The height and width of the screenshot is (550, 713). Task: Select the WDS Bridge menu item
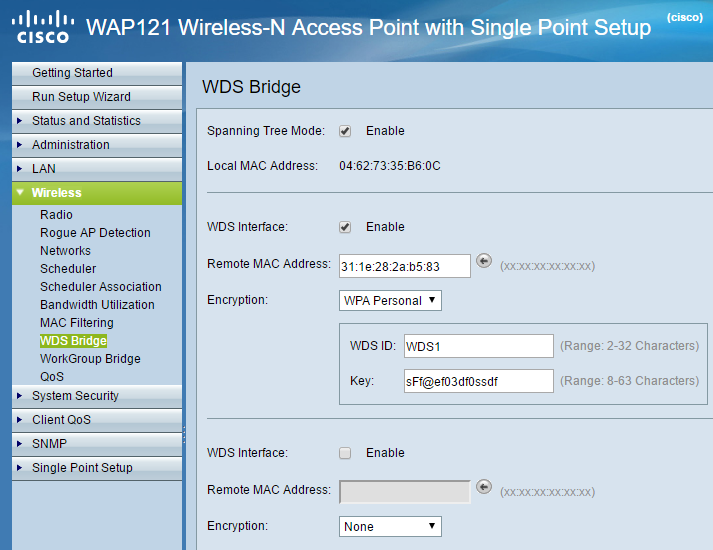[73, 341]
